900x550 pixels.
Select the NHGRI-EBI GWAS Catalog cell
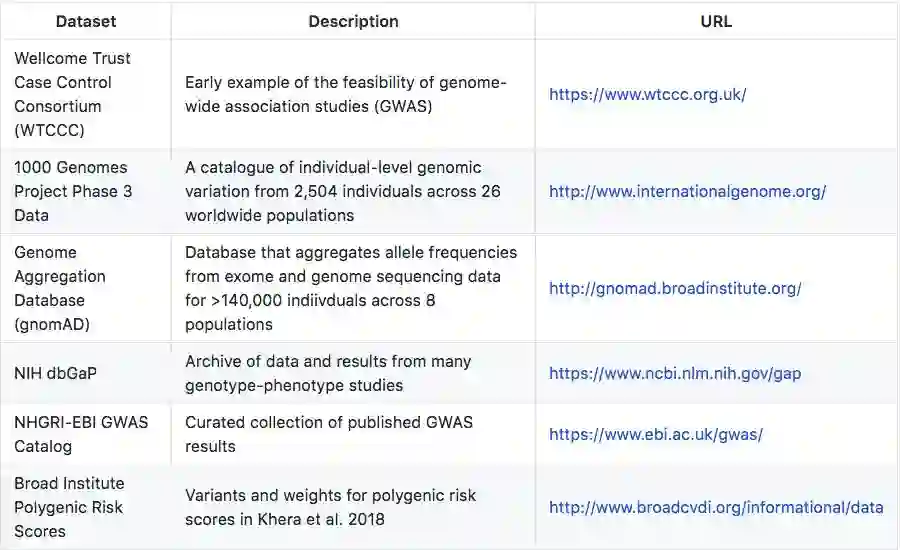coord(81,434)
